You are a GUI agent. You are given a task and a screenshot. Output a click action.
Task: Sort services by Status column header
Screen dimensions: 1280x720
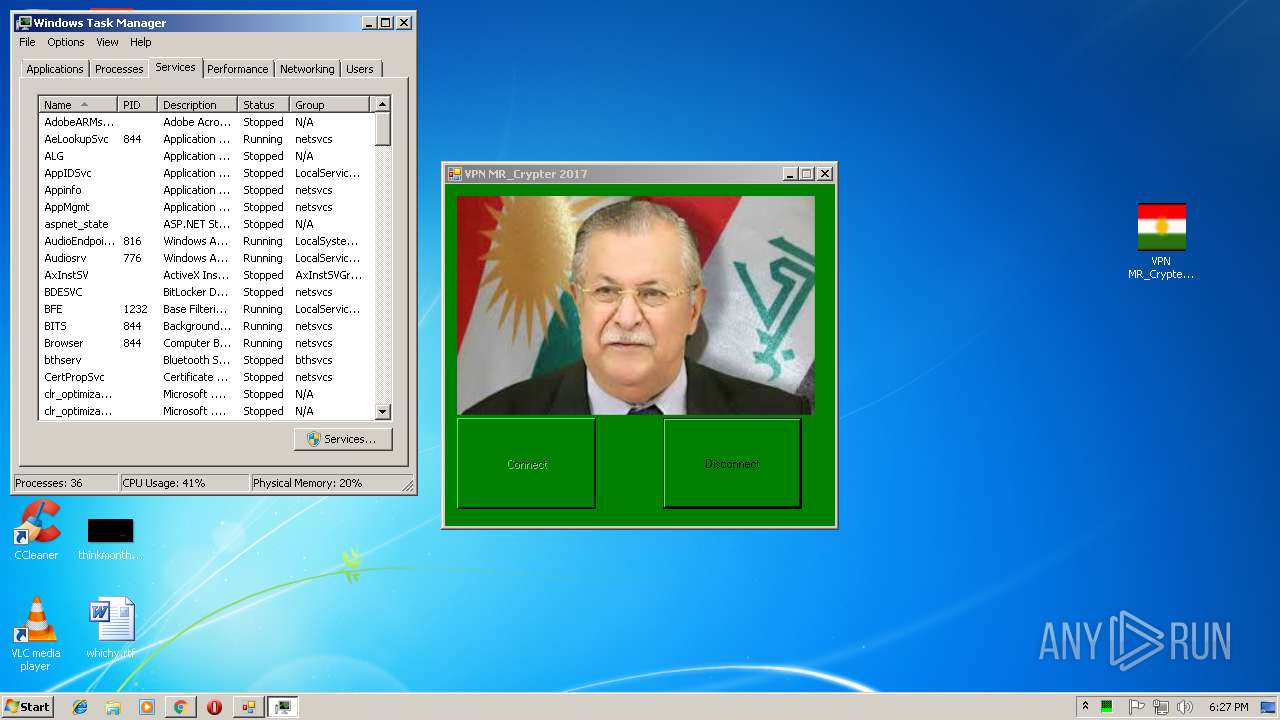[264, 104]
